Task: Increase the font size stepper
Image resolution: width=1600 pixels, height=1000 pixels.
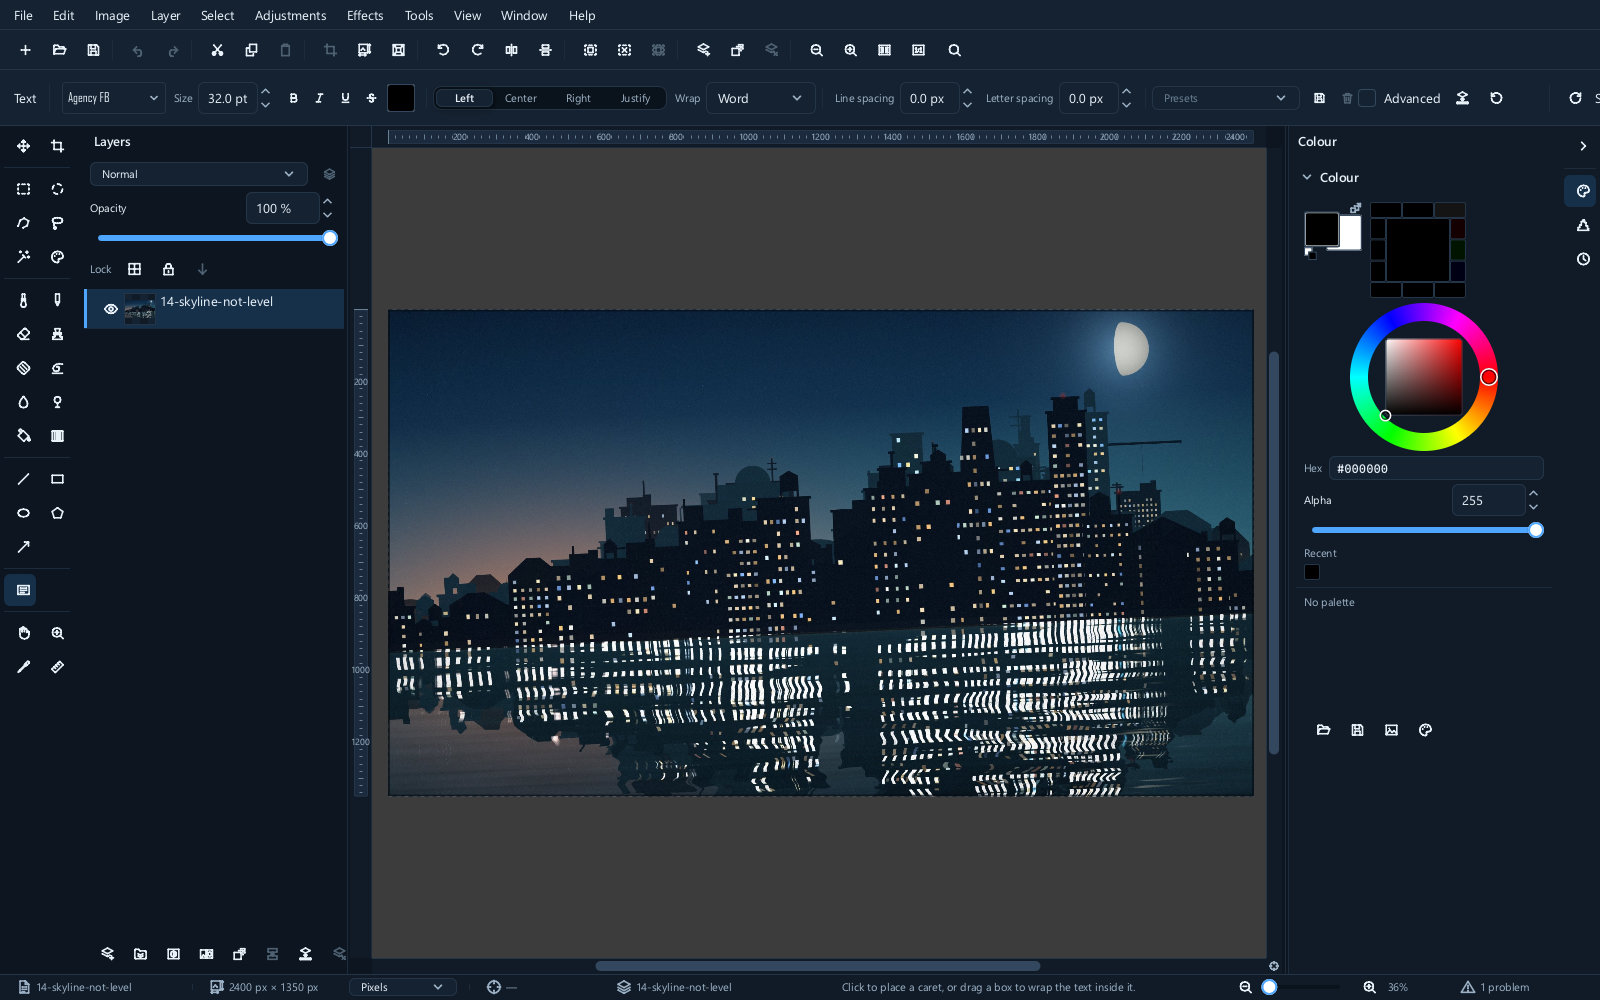Action: (x=266, y=91)
